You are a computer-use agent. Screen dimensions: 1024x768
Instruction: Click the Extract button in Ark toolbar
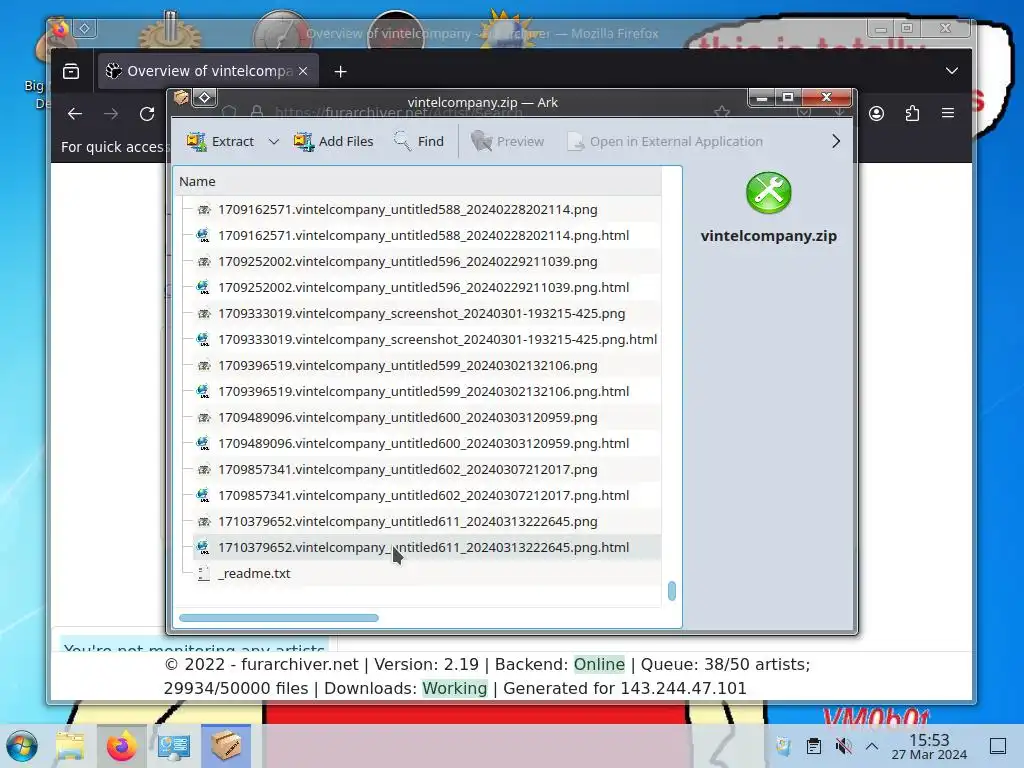[220, 141]
